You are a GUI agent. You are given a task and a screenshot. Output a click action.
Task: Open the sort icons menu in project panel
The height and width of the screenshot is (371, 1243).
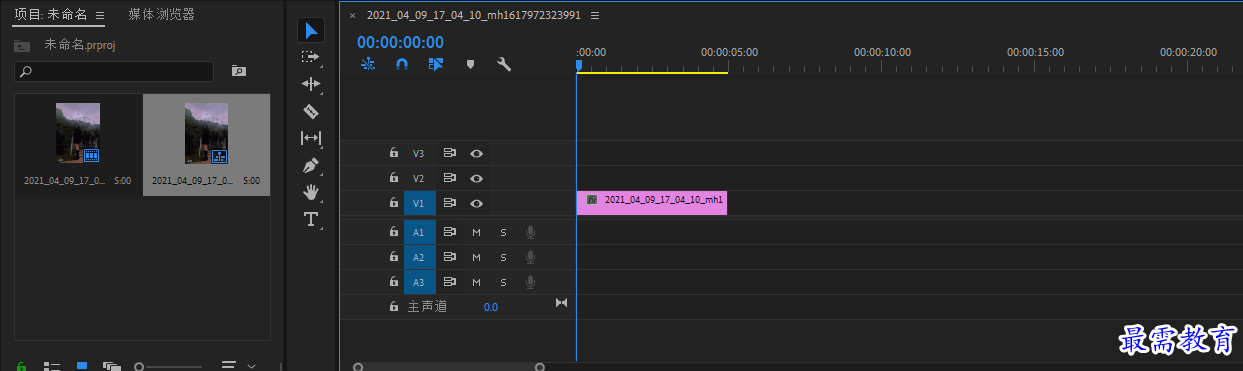pos(228,366)
